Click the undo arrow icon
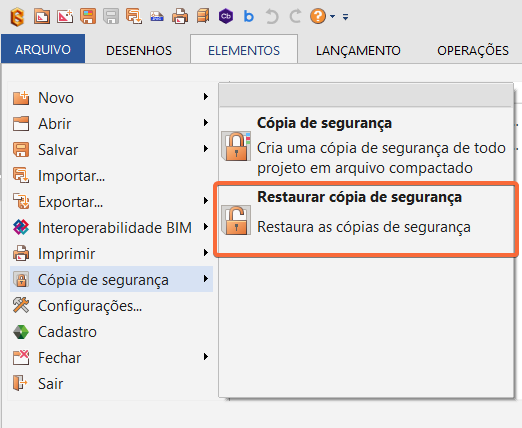Image resolution: width=522 pixels, height=428 pixels. (272, 16)
